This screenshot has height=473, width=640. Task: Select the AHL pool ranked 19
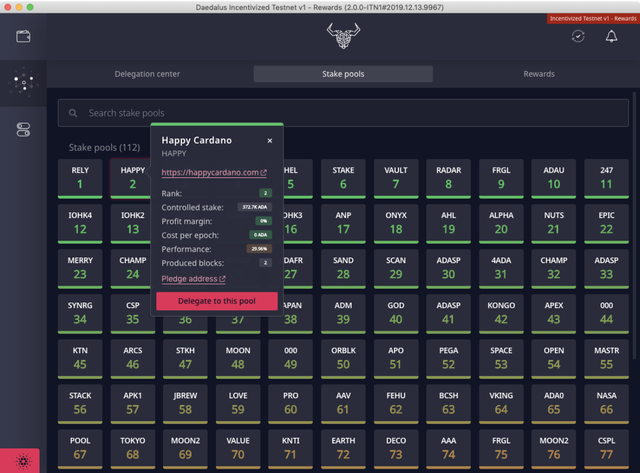pyautogui.click(x=449, y=224)
